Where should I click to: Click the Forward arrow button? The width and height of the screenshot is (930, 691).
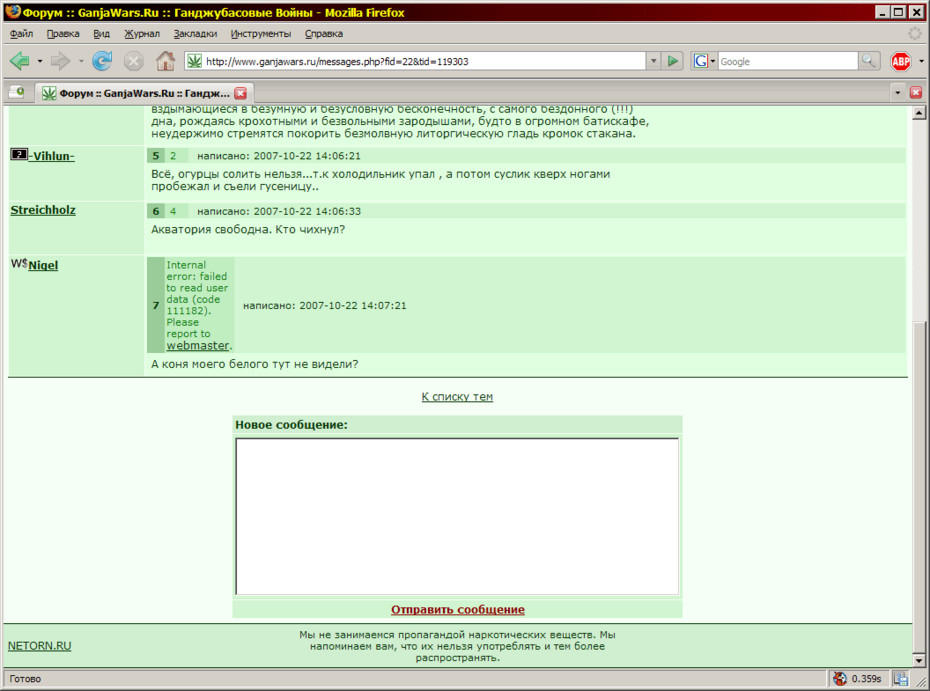60,60
